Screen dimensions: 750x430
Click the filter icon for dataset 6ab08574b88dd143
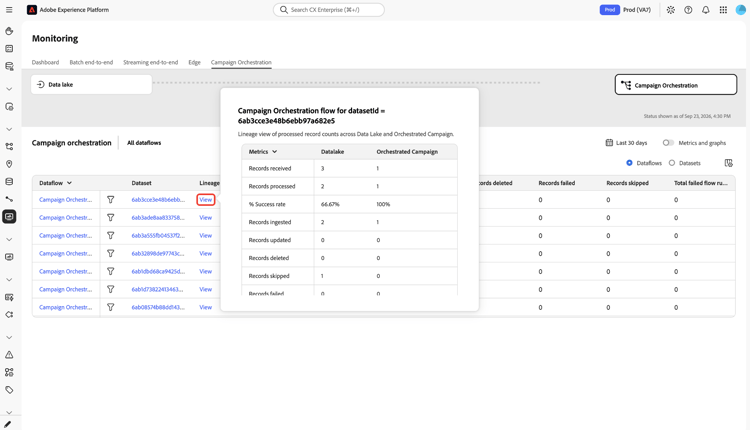pyautogui.click(x=110, y=307)
